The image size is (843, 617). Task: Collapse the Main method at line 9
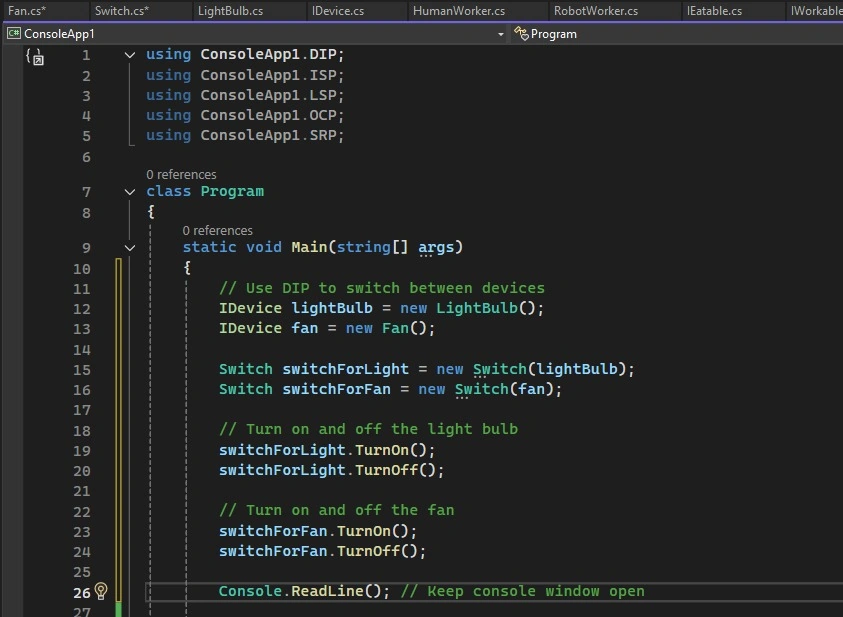coord(130,248)
